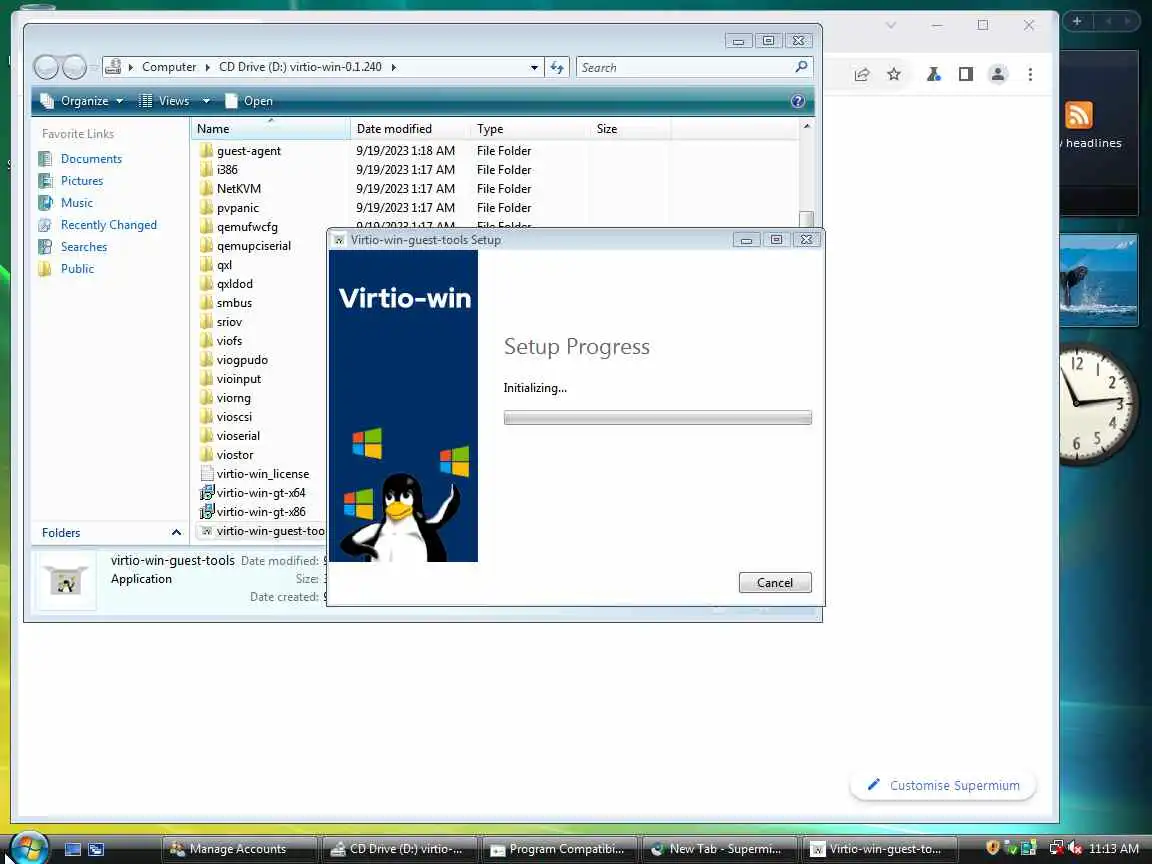1152x864 pixels.
Task: Toggle the browser side panel icon
Action: (966, 74)
